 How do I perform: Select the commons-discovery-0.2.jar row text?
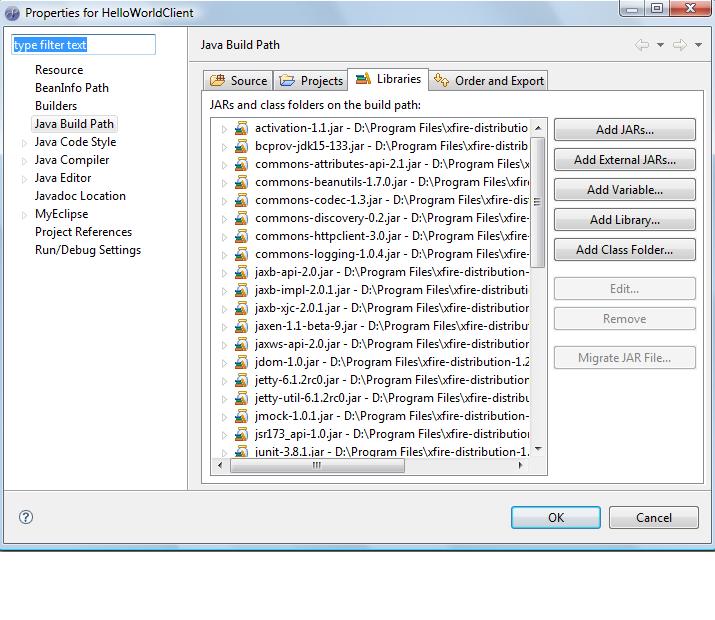tap(392, 218)
